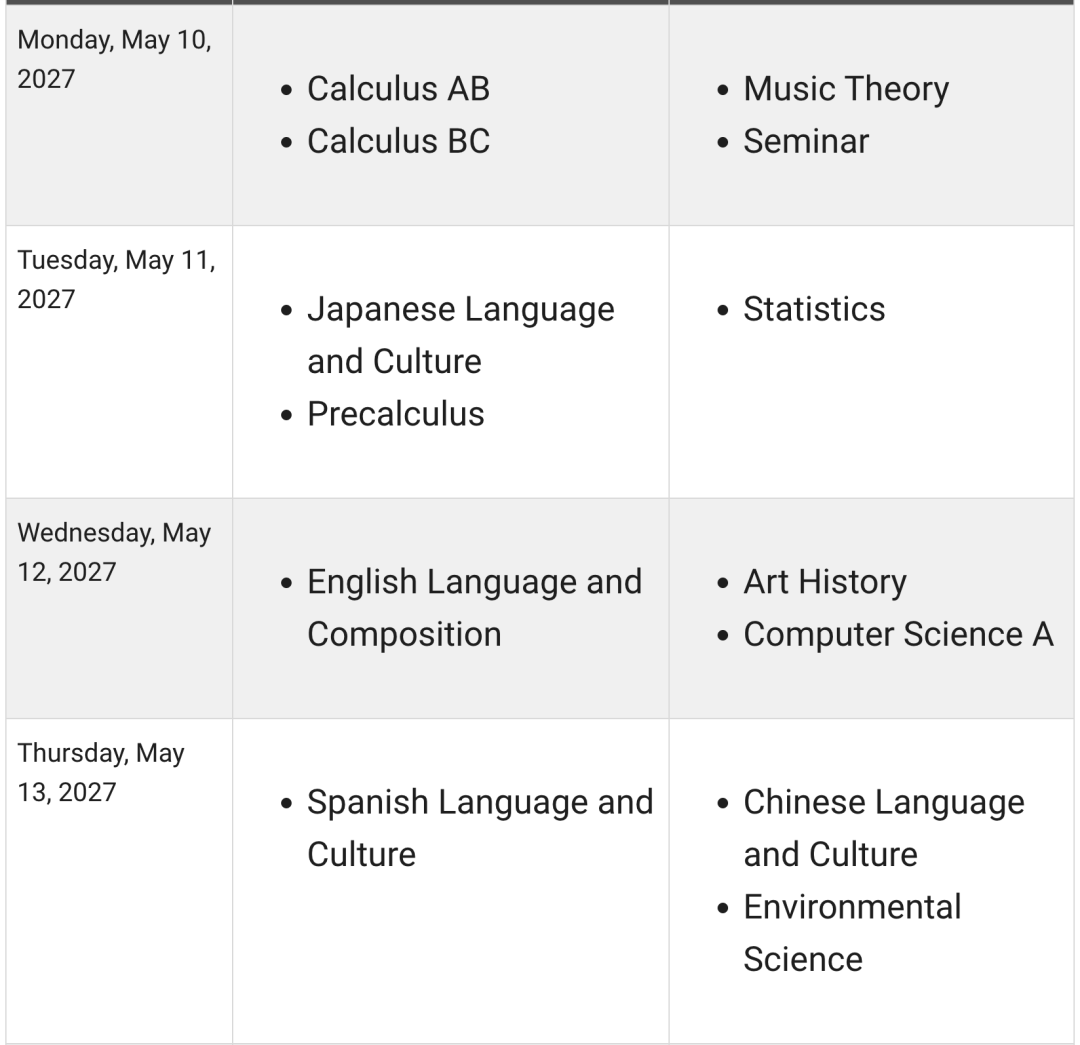
Task: Select English Language and Composition
Action: (x=475, y=608)
